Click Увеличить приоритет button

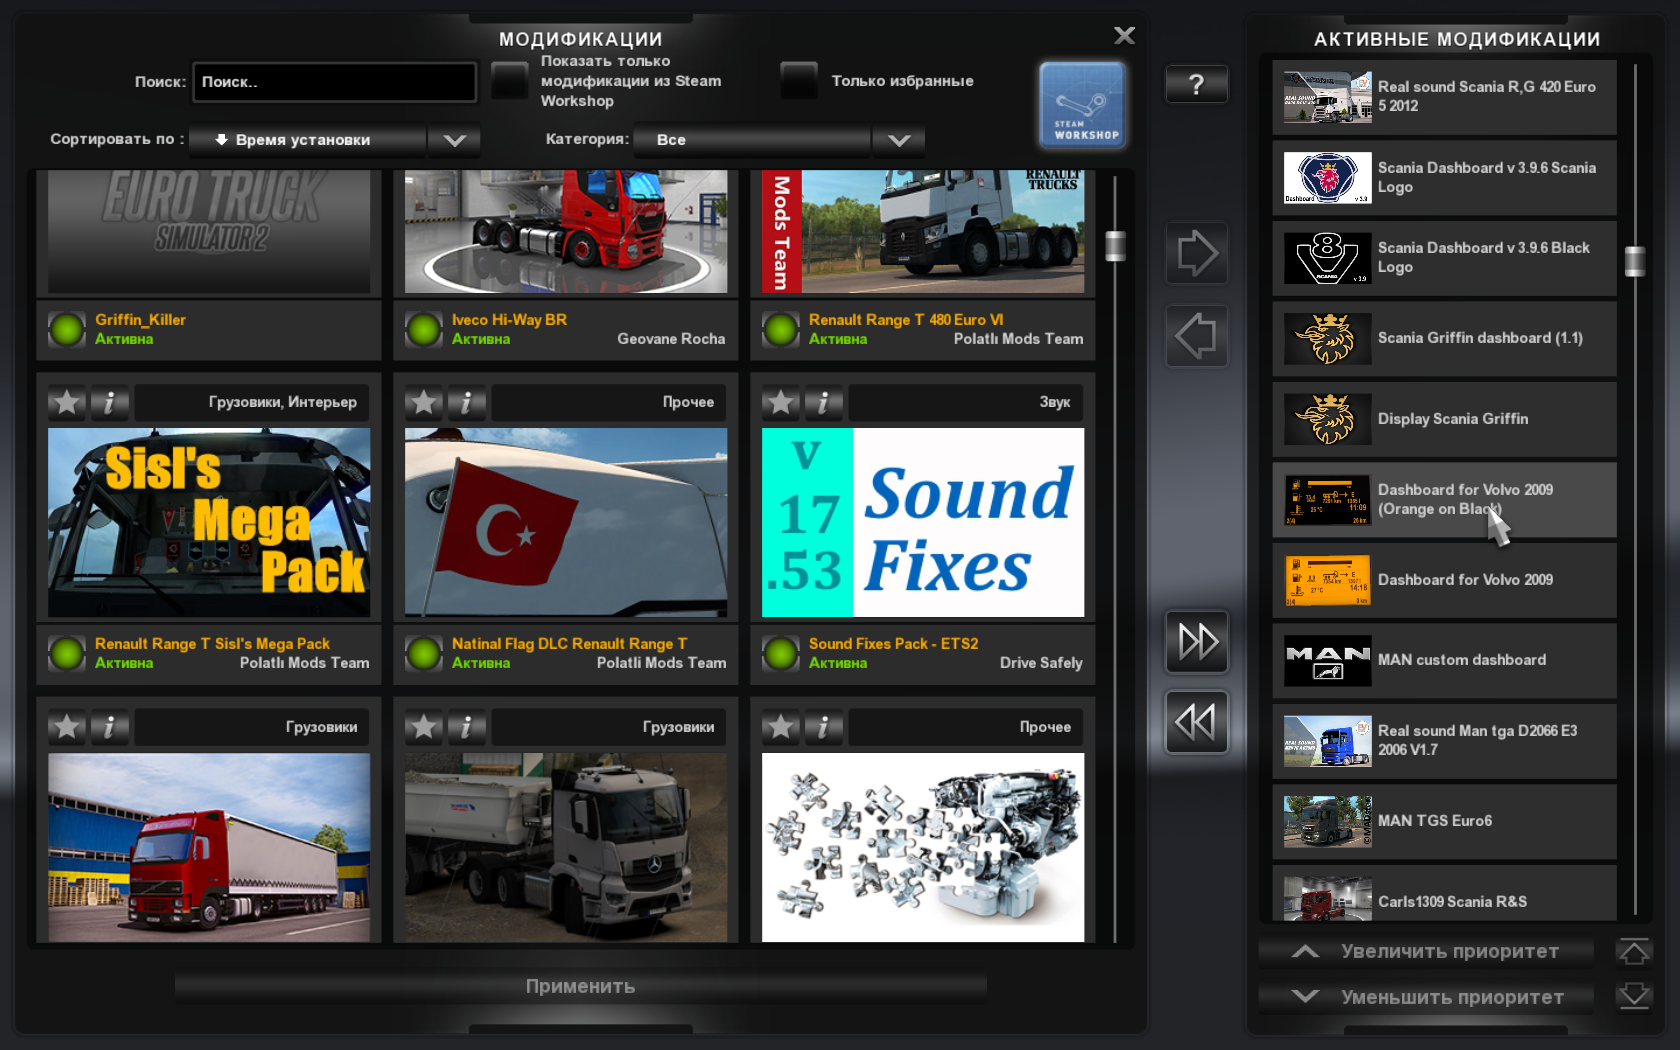pos(1426,952)
